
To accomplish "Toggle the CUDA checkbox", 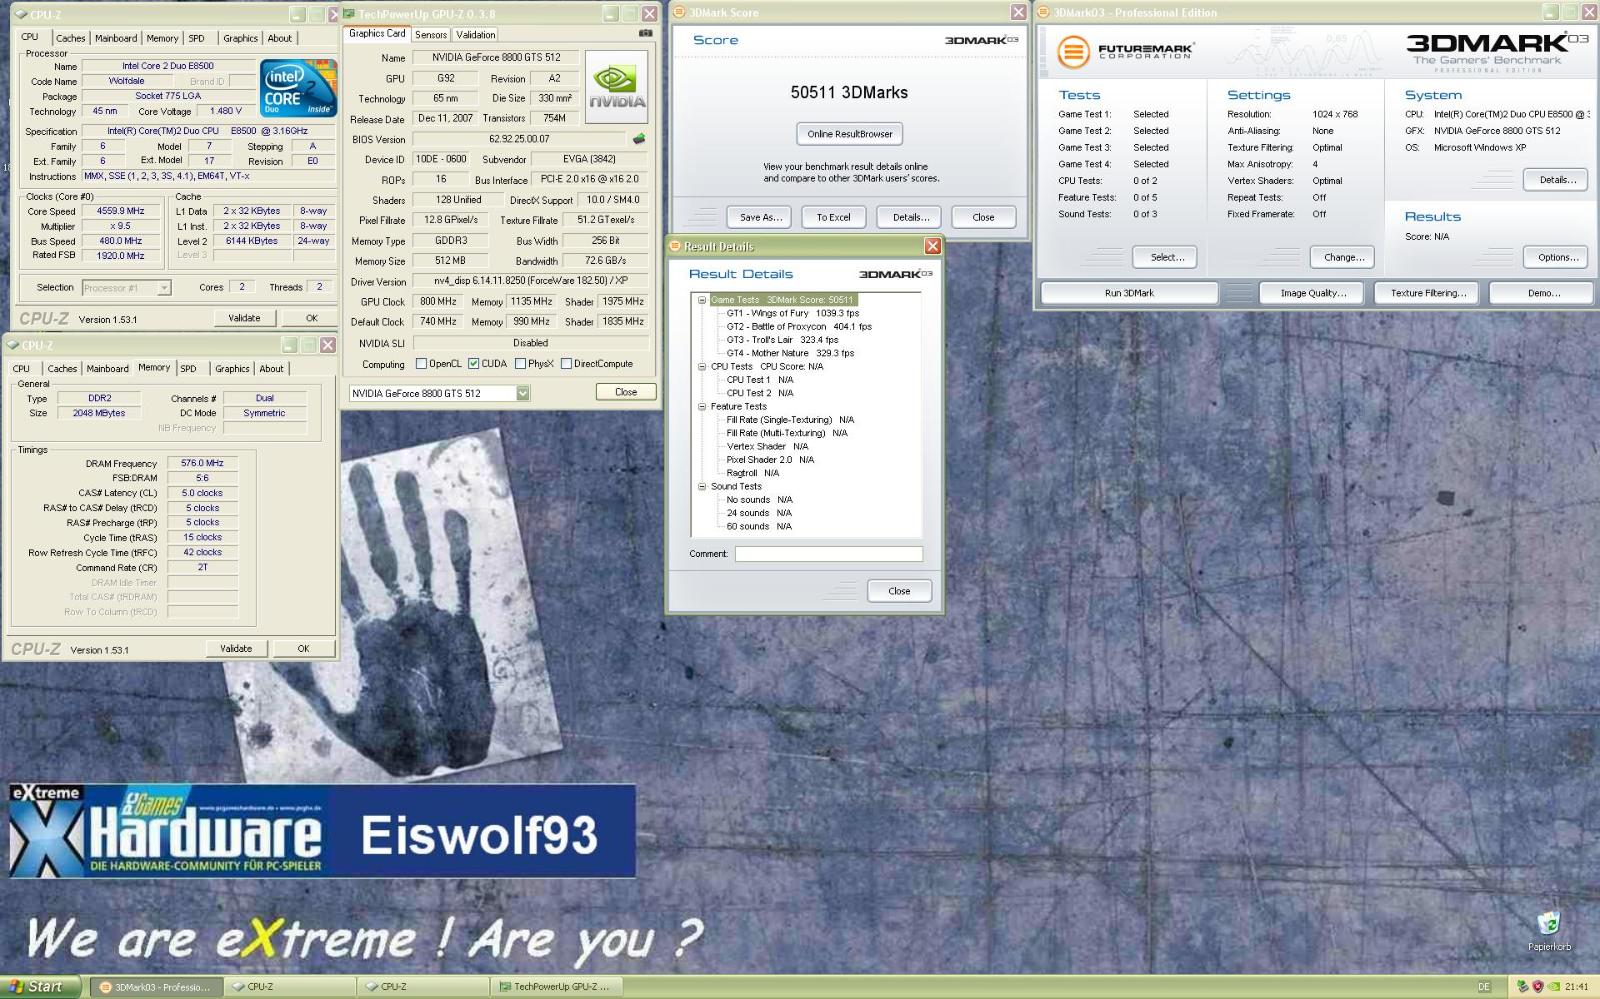I will [473, 364].
